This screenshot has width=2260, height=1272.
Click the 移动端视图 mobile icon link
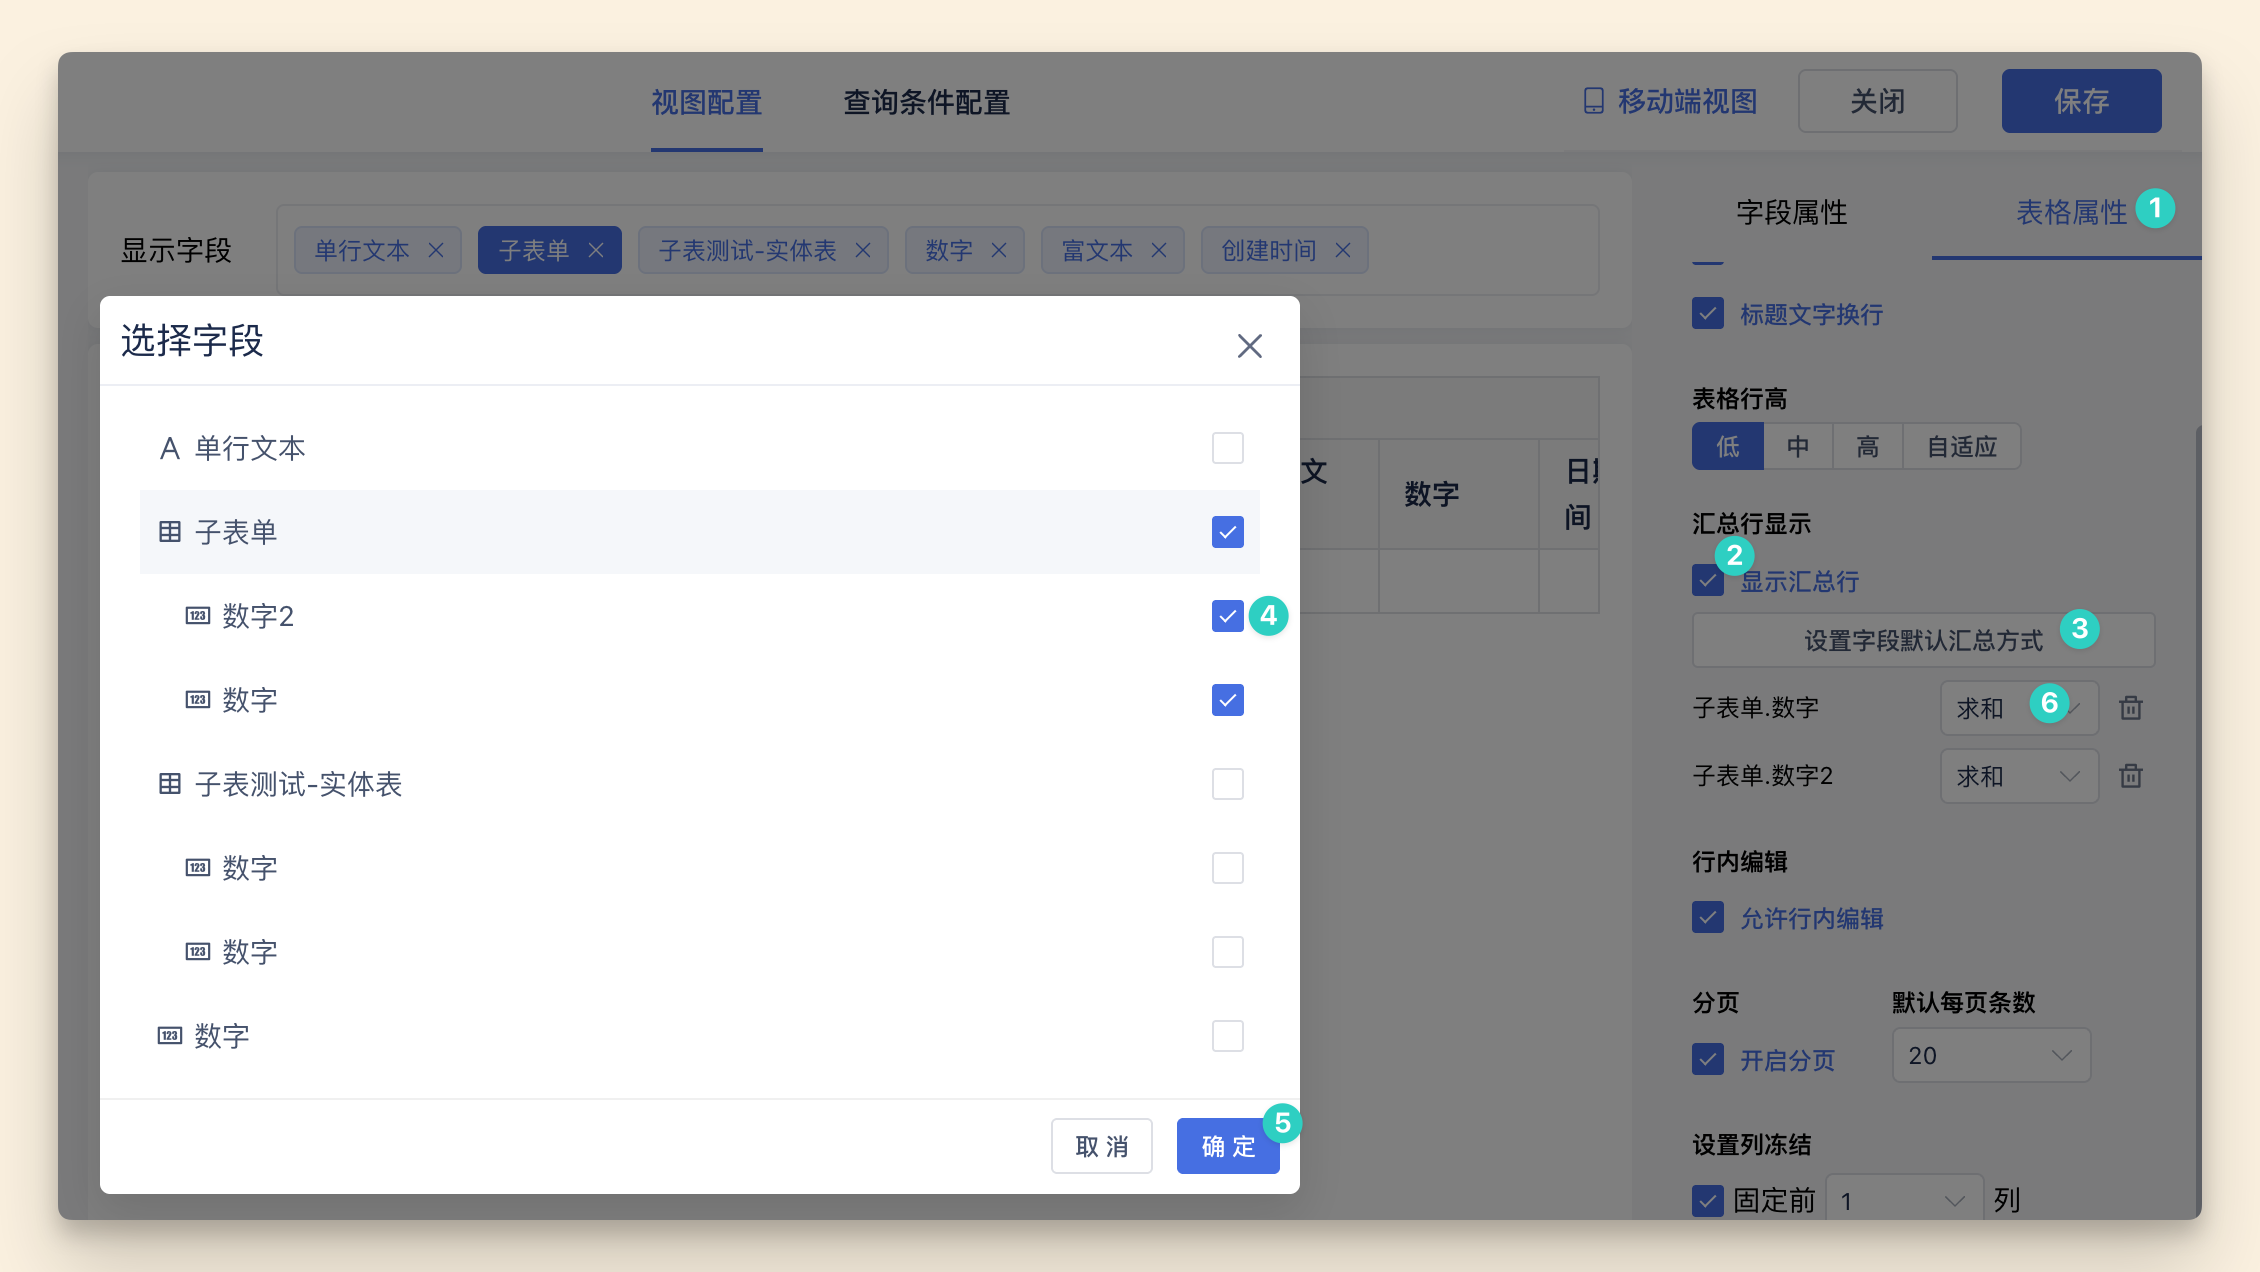[x=1670, y=101]
